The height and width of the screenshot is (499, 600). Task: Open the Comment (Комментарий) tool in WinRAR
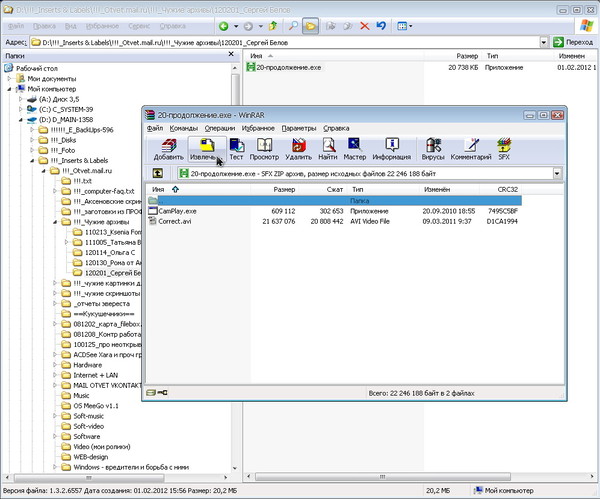[x=471, y=149]
